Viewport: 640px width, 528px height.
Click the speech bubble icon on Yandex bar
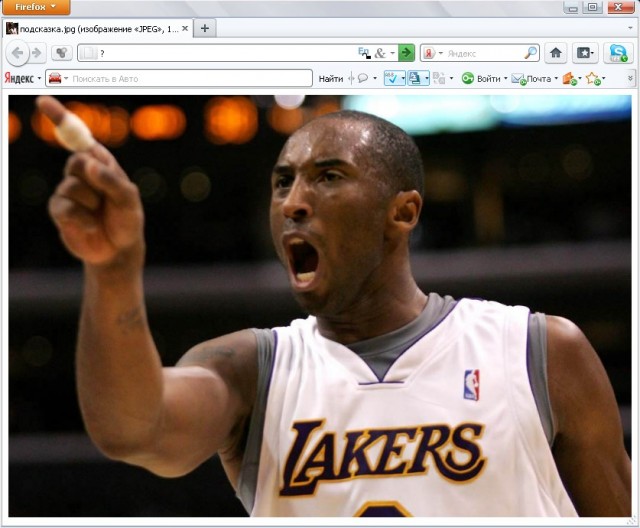362,78
